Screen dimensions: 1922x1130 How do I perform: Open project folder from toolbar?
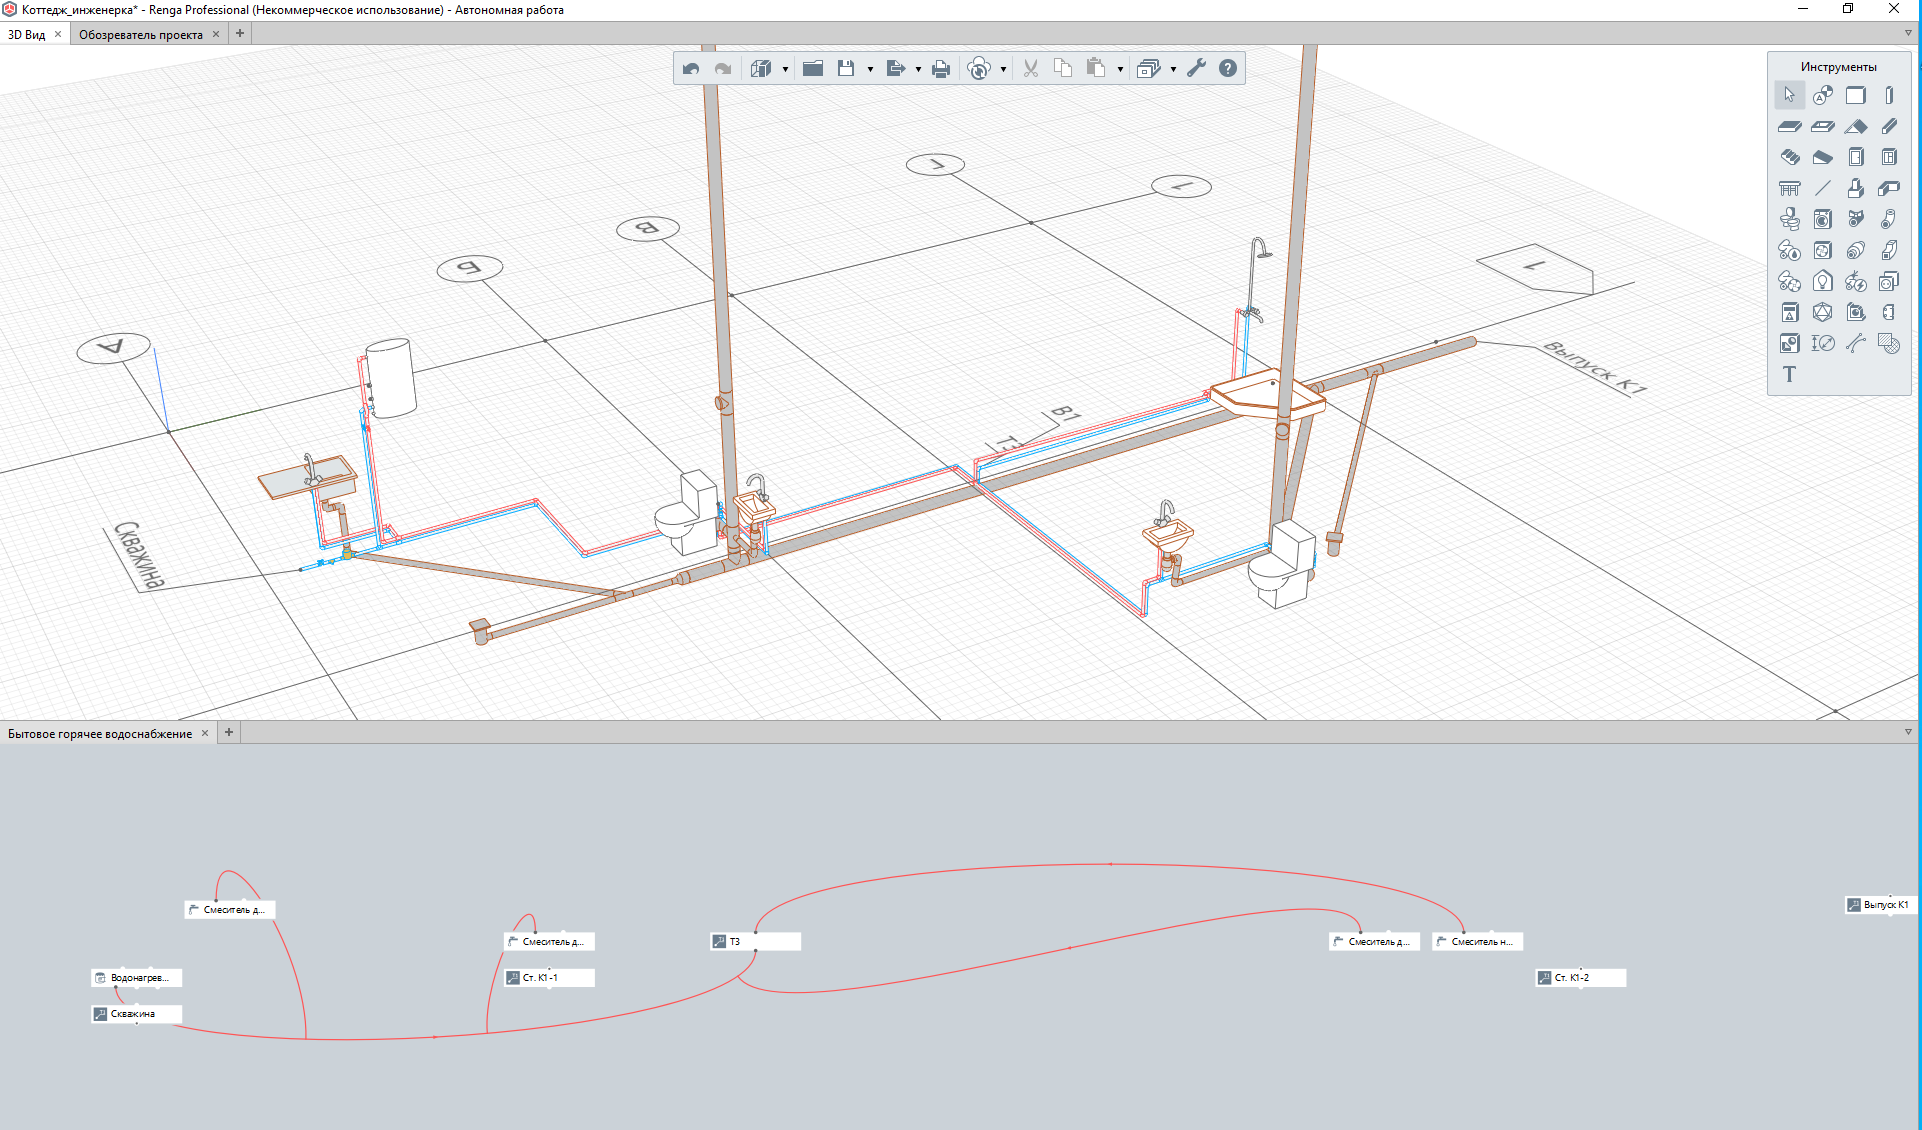(x=813, y=69)
